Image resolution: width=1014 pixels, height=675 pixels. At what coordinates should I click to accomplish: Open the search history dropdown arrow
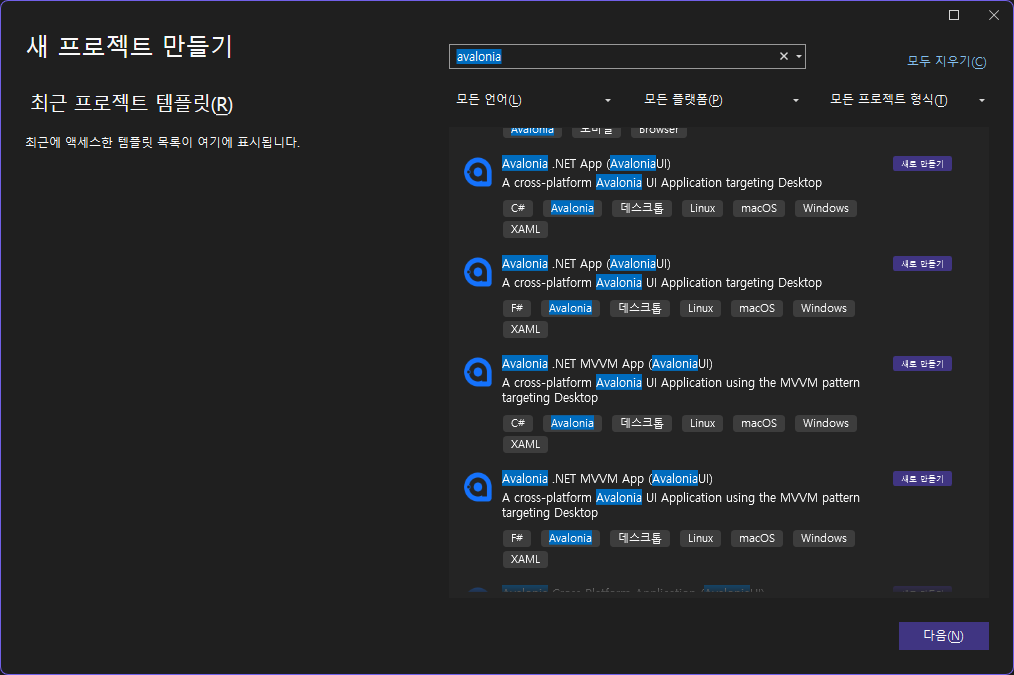(x=799, y=56)
